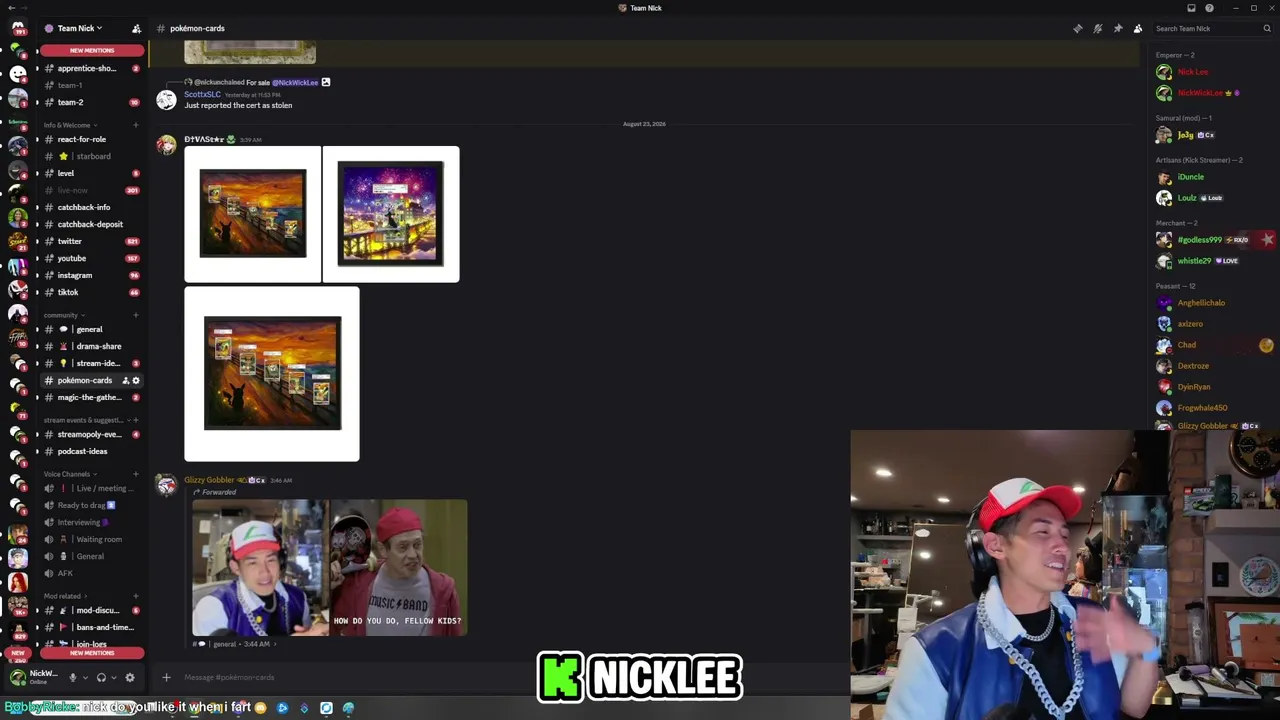Screen dimensions: 1280x720
Task: Open the Help question mark icon
Action: pos(1209,8)
